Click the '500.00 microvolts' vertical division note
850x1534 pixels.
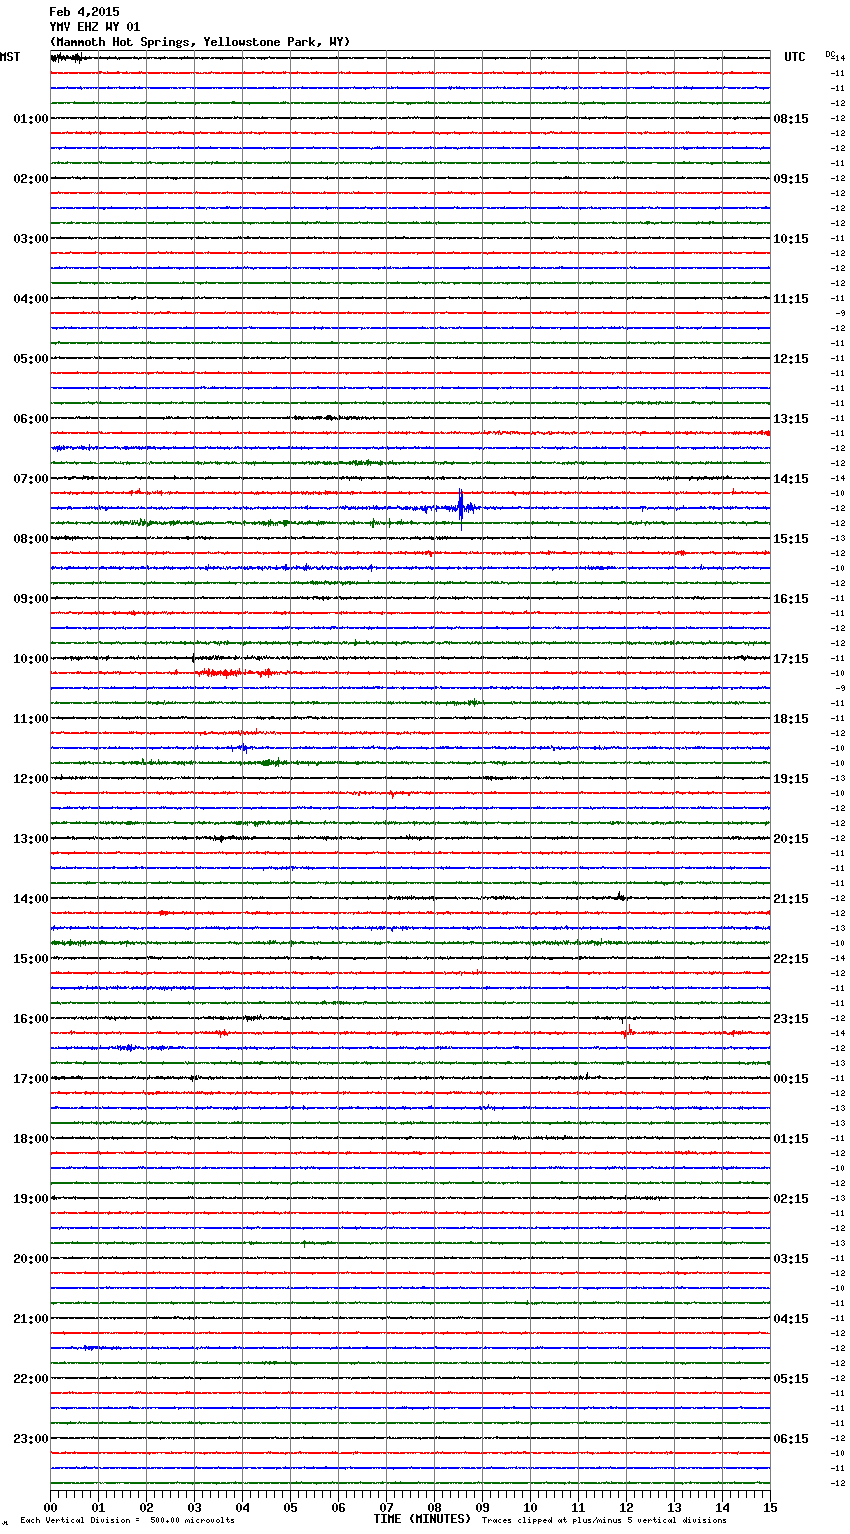192,1521
